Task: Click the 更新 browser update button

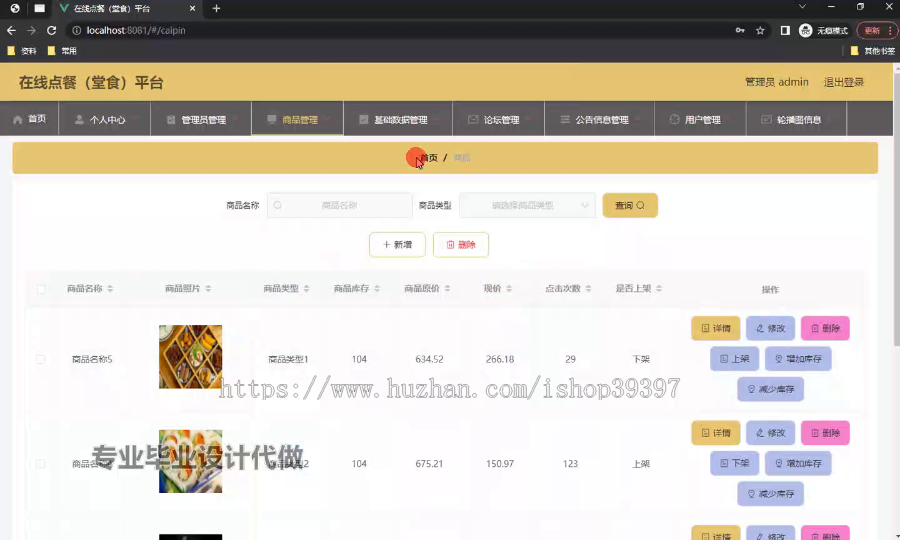Action: (x=876, y=30)
